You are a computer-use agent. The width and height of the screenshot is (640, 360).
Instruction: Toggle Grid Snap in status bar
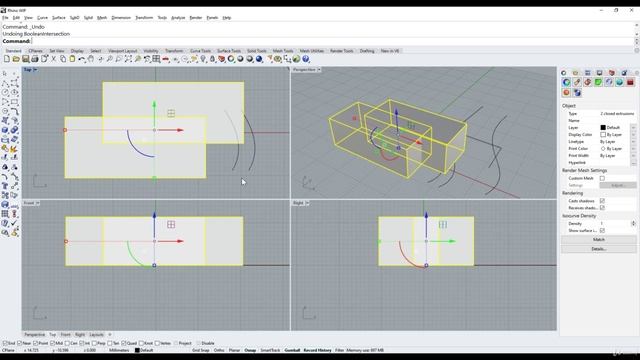pyautogui.click(x=200, y=350)
